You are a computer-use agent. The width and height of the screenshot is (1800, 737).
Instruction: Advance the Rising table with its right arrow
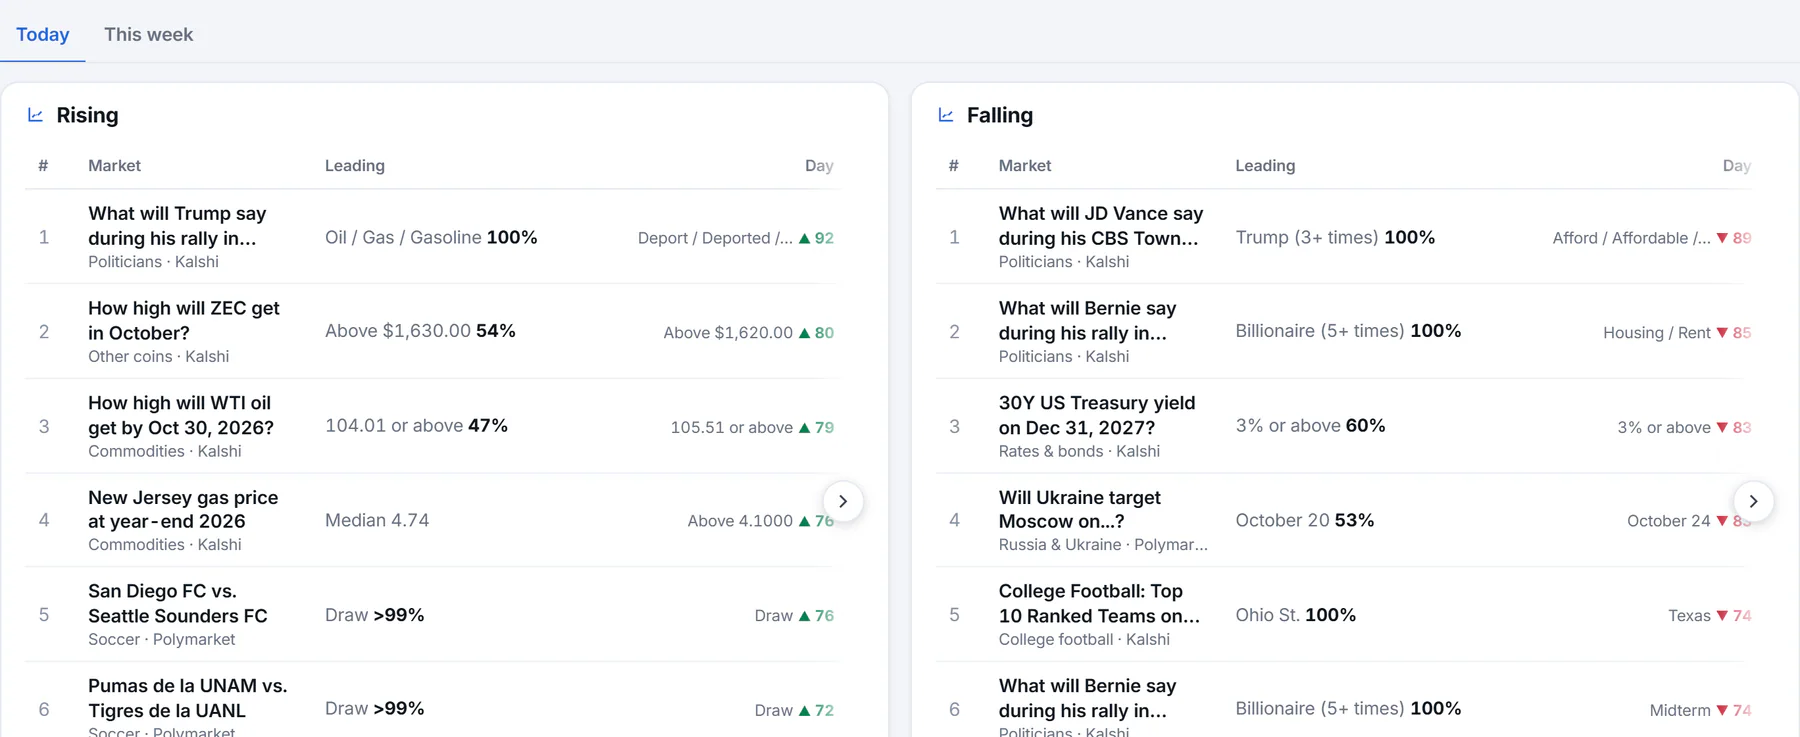tap(843, 501)
